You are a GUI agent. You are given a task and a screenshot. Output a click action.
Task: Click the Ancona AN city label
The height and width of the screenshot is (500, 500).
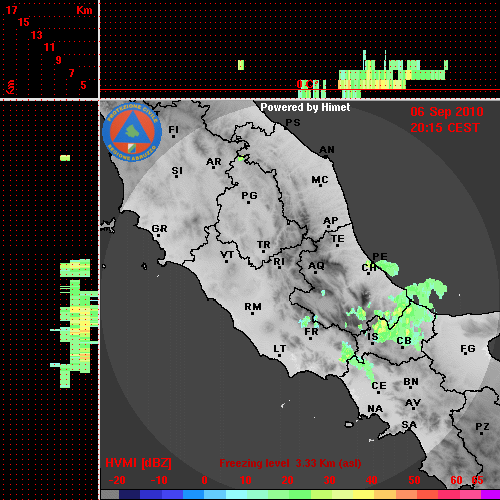click(327, 150)
